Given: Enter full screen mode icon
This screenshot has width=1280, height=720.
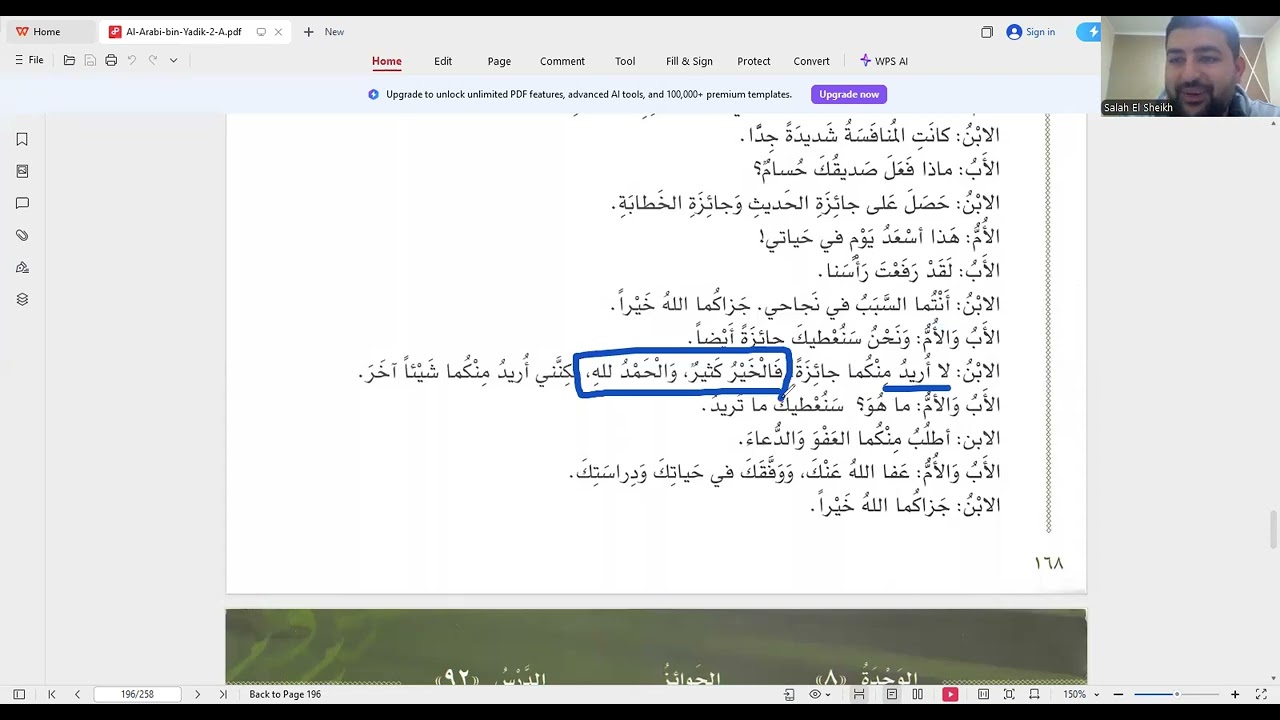Looking at the screenshot, I should tap(1263, 694).
